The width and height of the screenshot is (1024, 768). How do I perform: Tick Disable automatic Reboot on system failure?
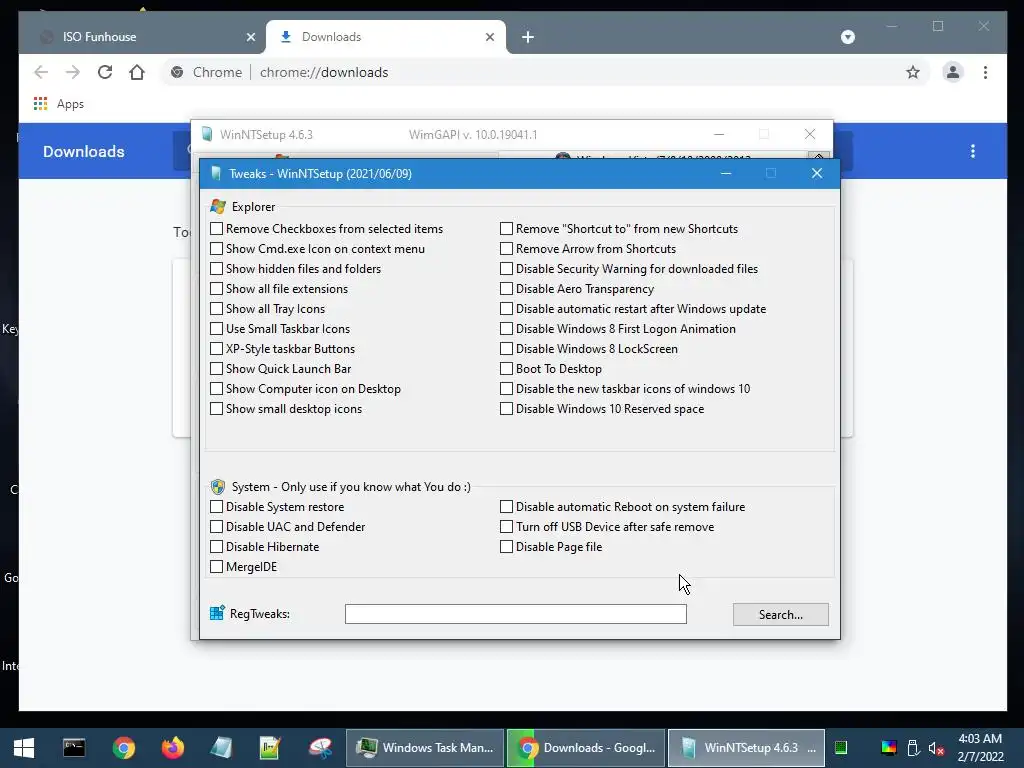622,507
